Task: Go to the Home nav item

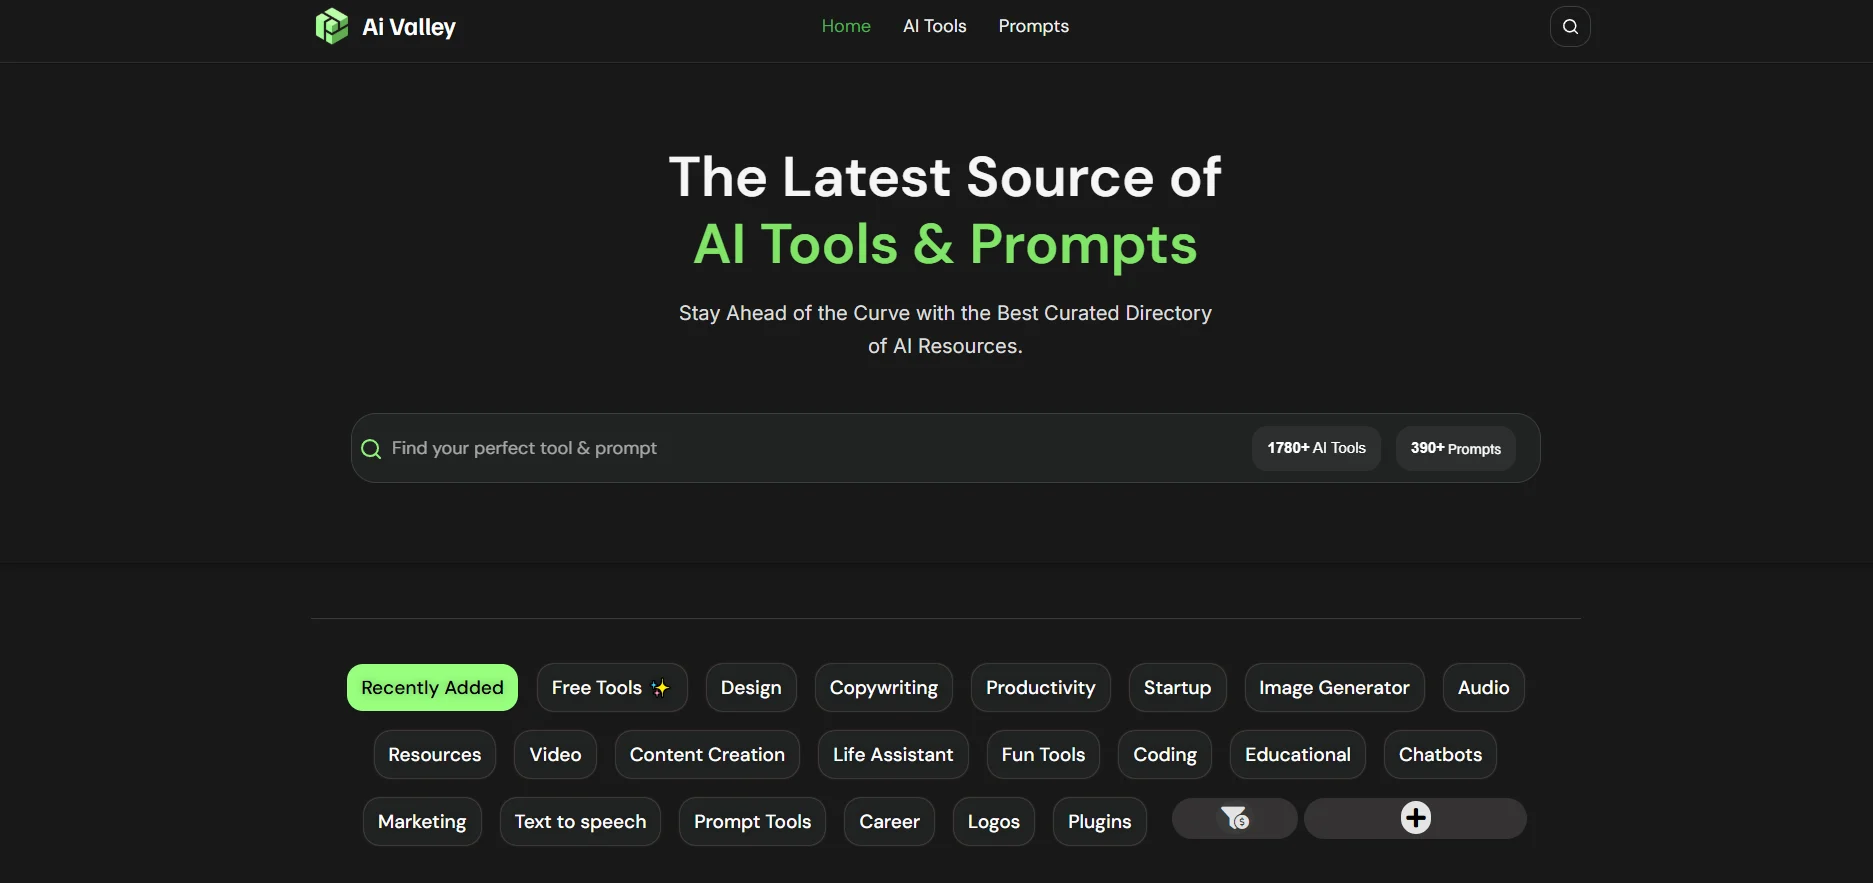Action: click(x=846, y=26)
